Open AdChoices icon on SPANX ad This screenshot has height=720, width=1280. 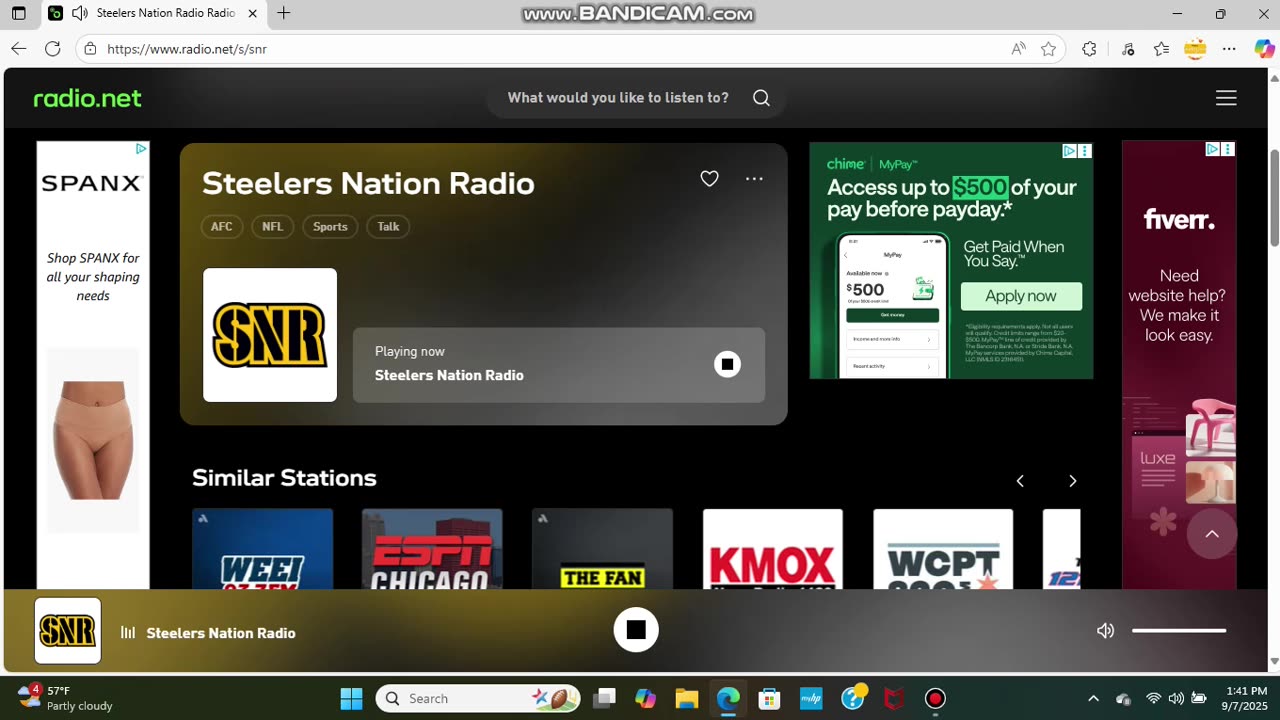(141, 149)
